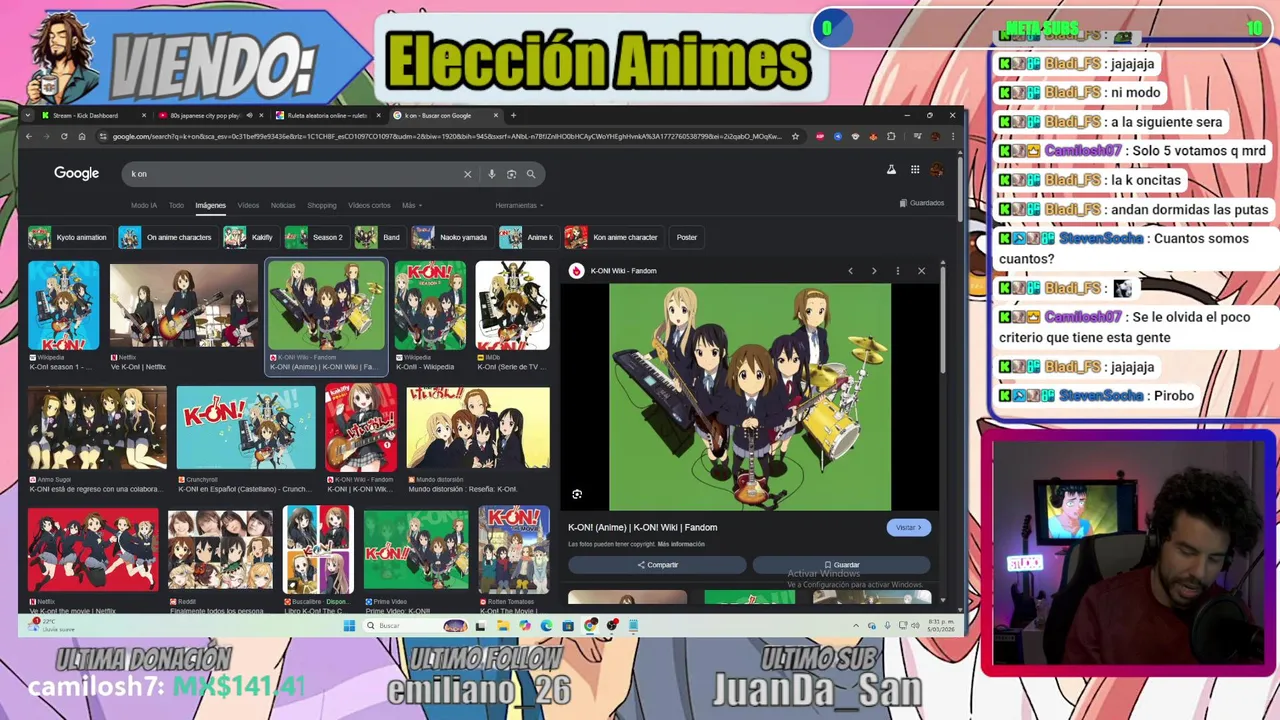Open Netflix Ve K-On! thumbnail

tap(183, 306)
